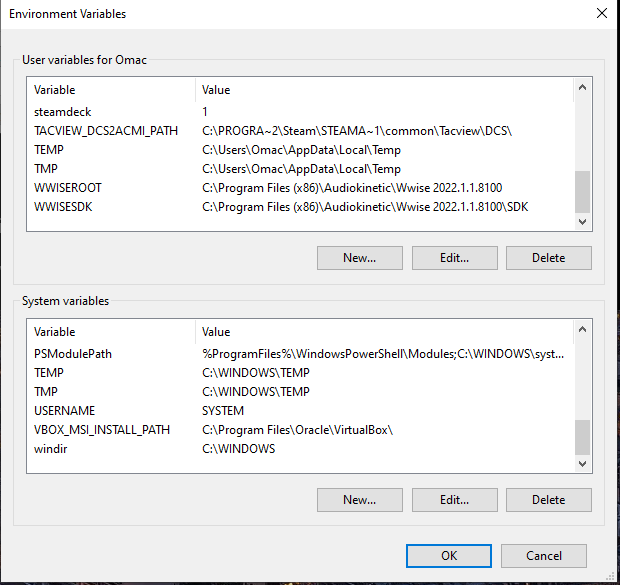
Task: Cancel the Environment Variables dialog
Action: [x=544, y=555]
